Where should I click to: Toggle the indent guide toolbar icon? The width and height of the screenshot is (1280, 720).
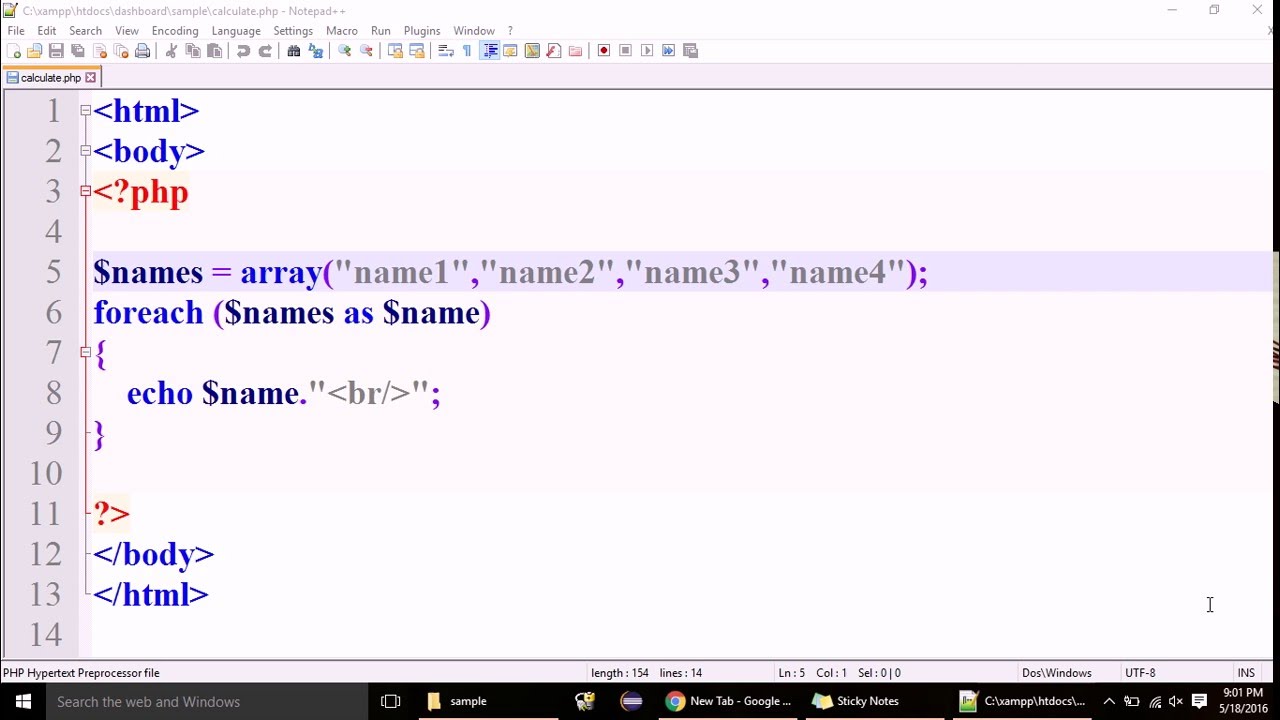point(489,51)
